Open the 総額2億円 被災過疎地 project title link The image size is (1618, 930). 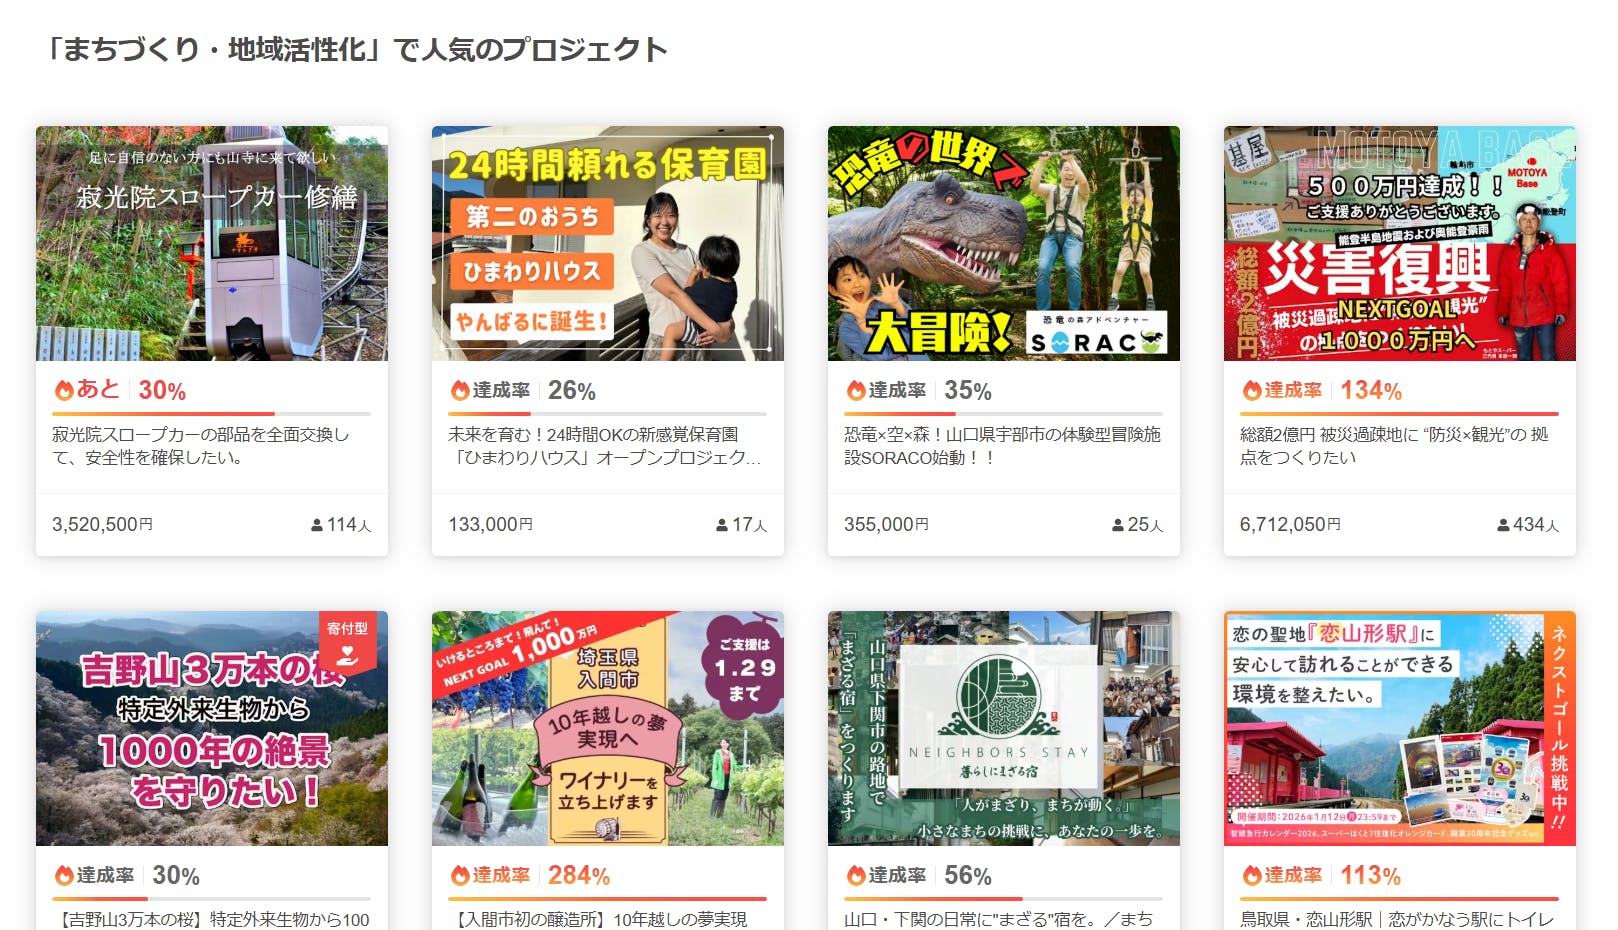[1393, 446]
